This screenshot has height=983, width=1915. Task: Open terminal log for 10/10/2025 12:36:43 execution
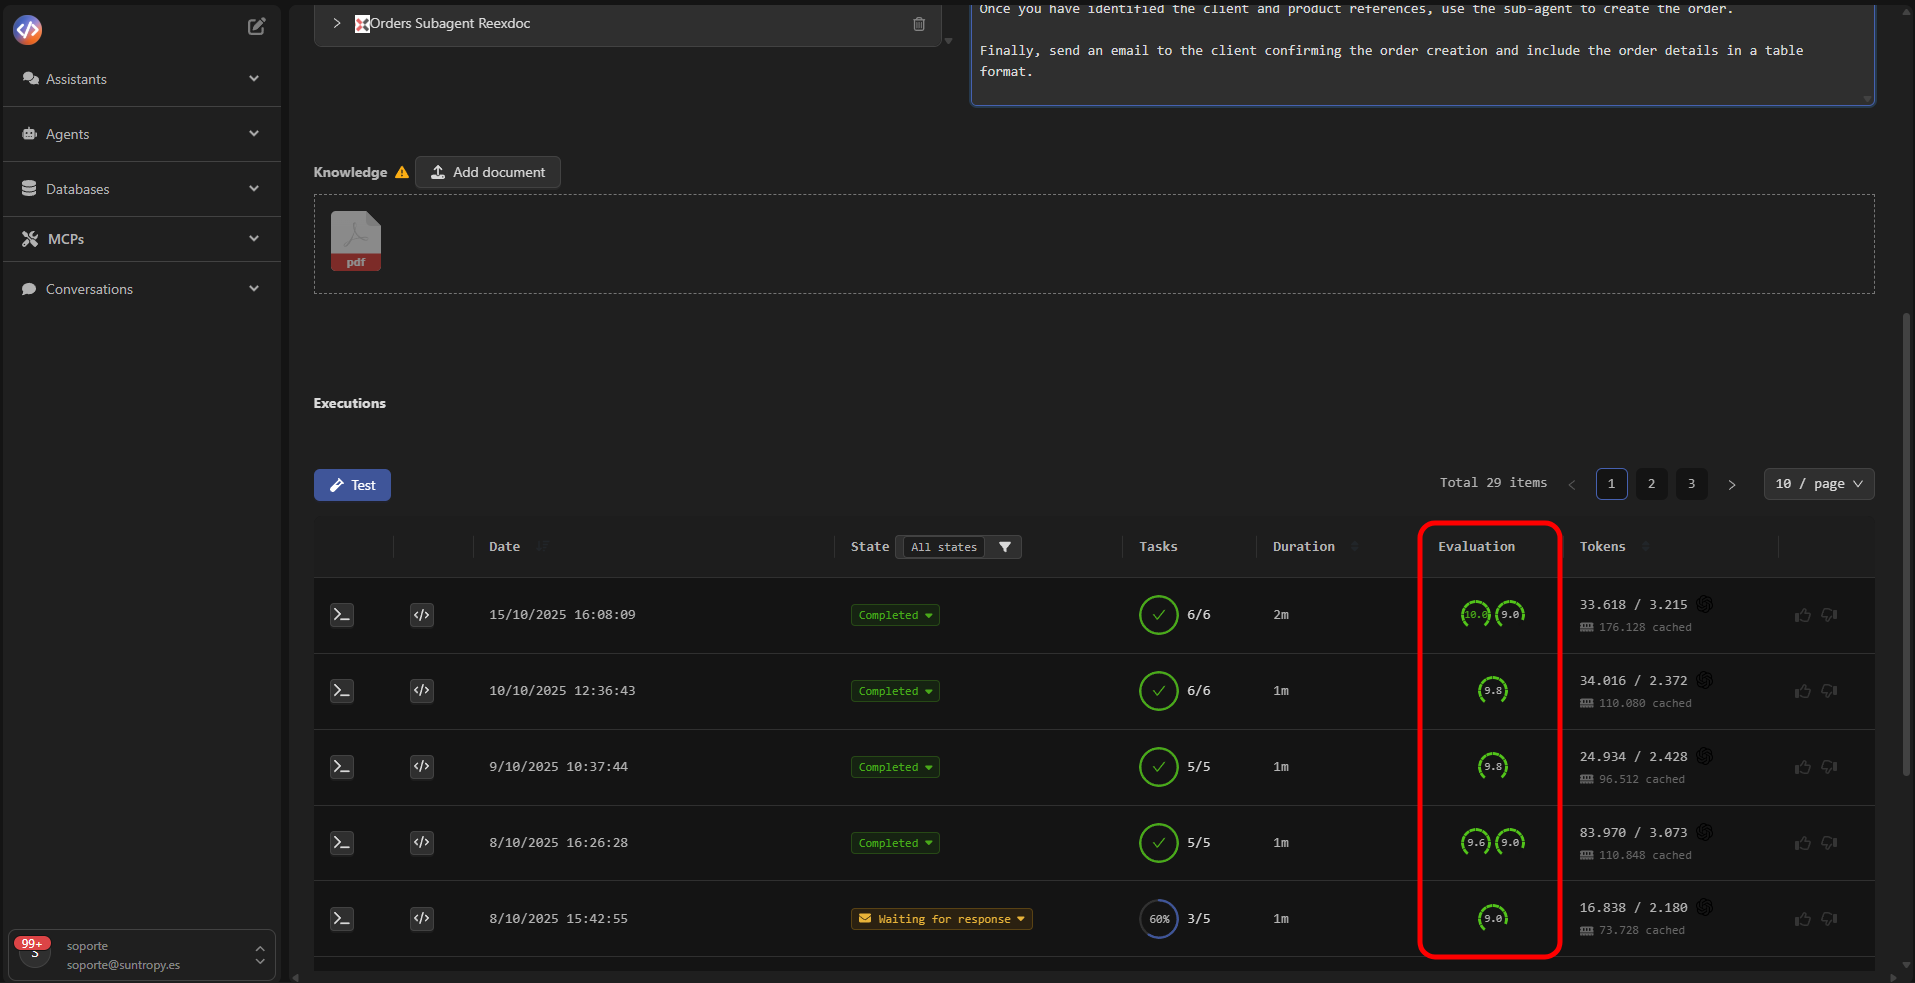(x=342, y=691)
